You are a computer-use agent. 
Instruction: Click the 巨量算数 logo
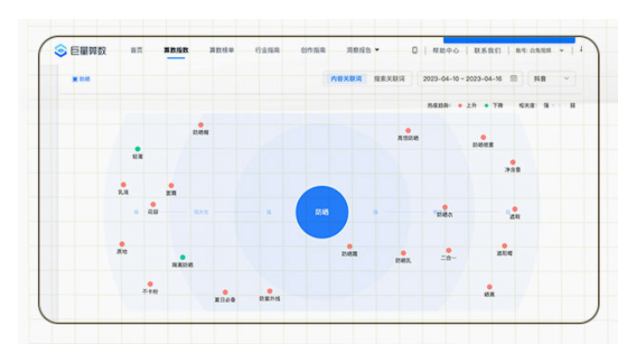point(80,50)
